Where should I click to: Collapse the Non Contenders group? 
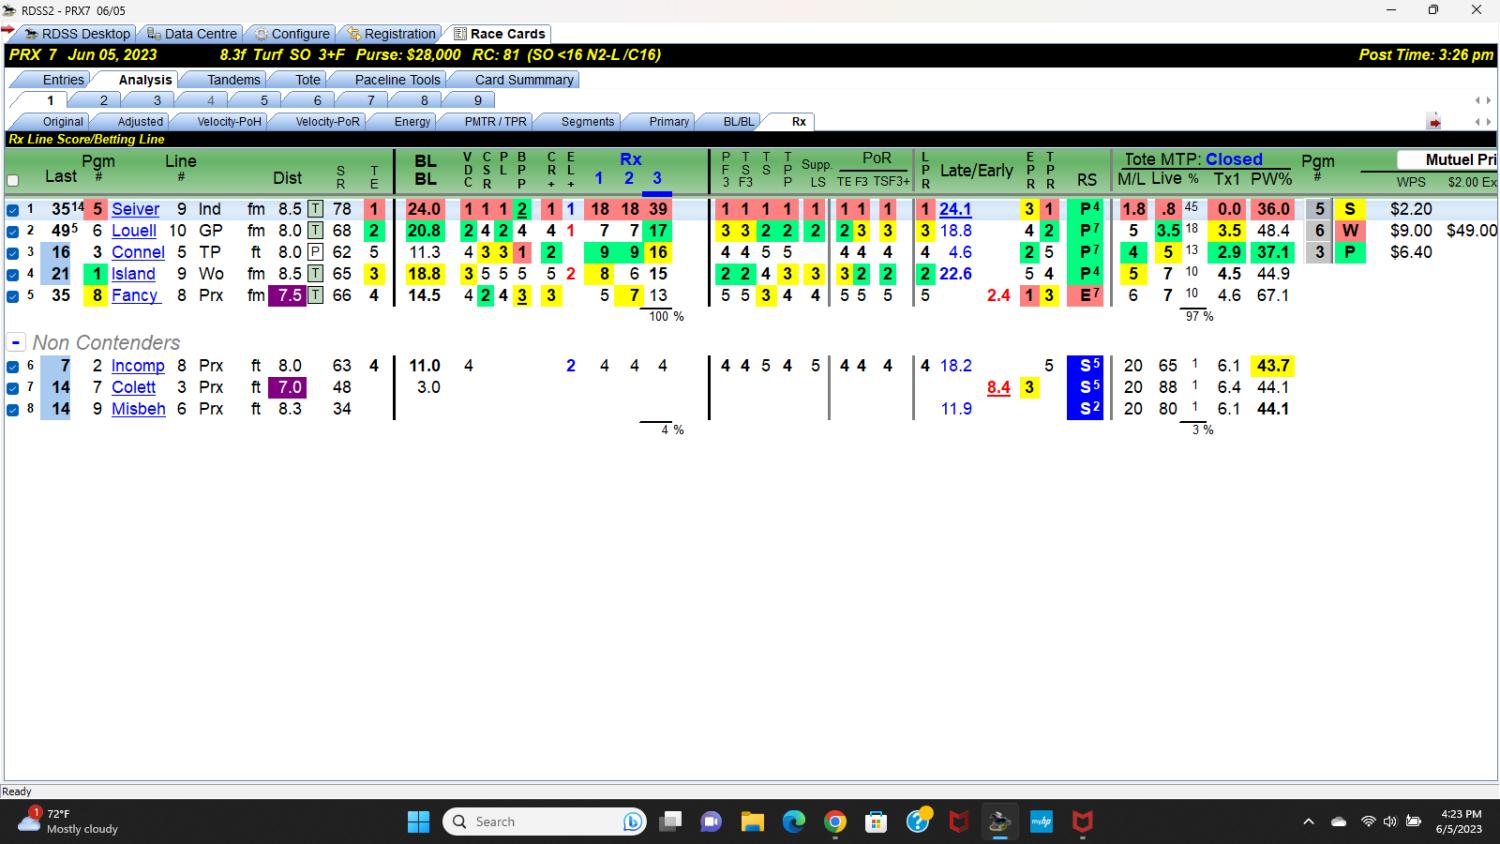16,342
